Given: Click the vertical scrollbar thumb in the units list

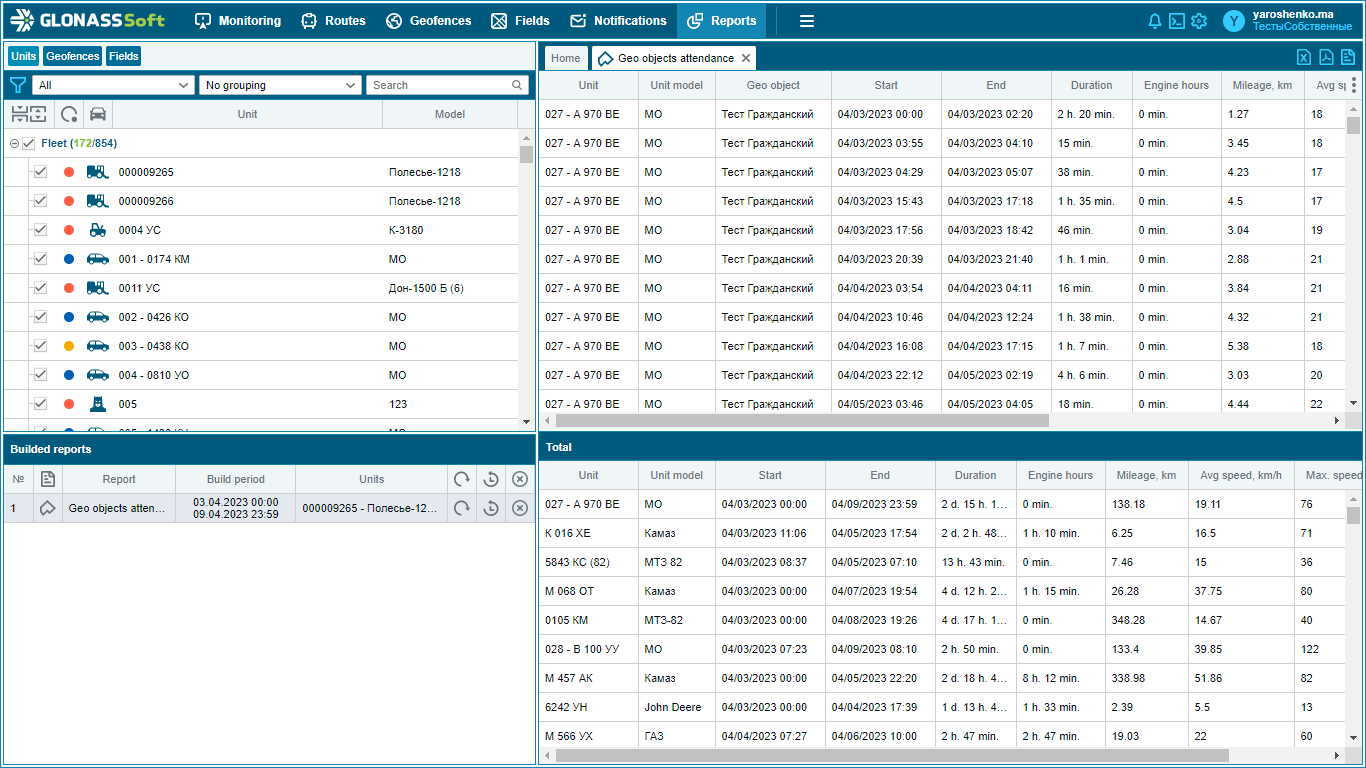Looking at the screenshot, I should click(526, 153).
